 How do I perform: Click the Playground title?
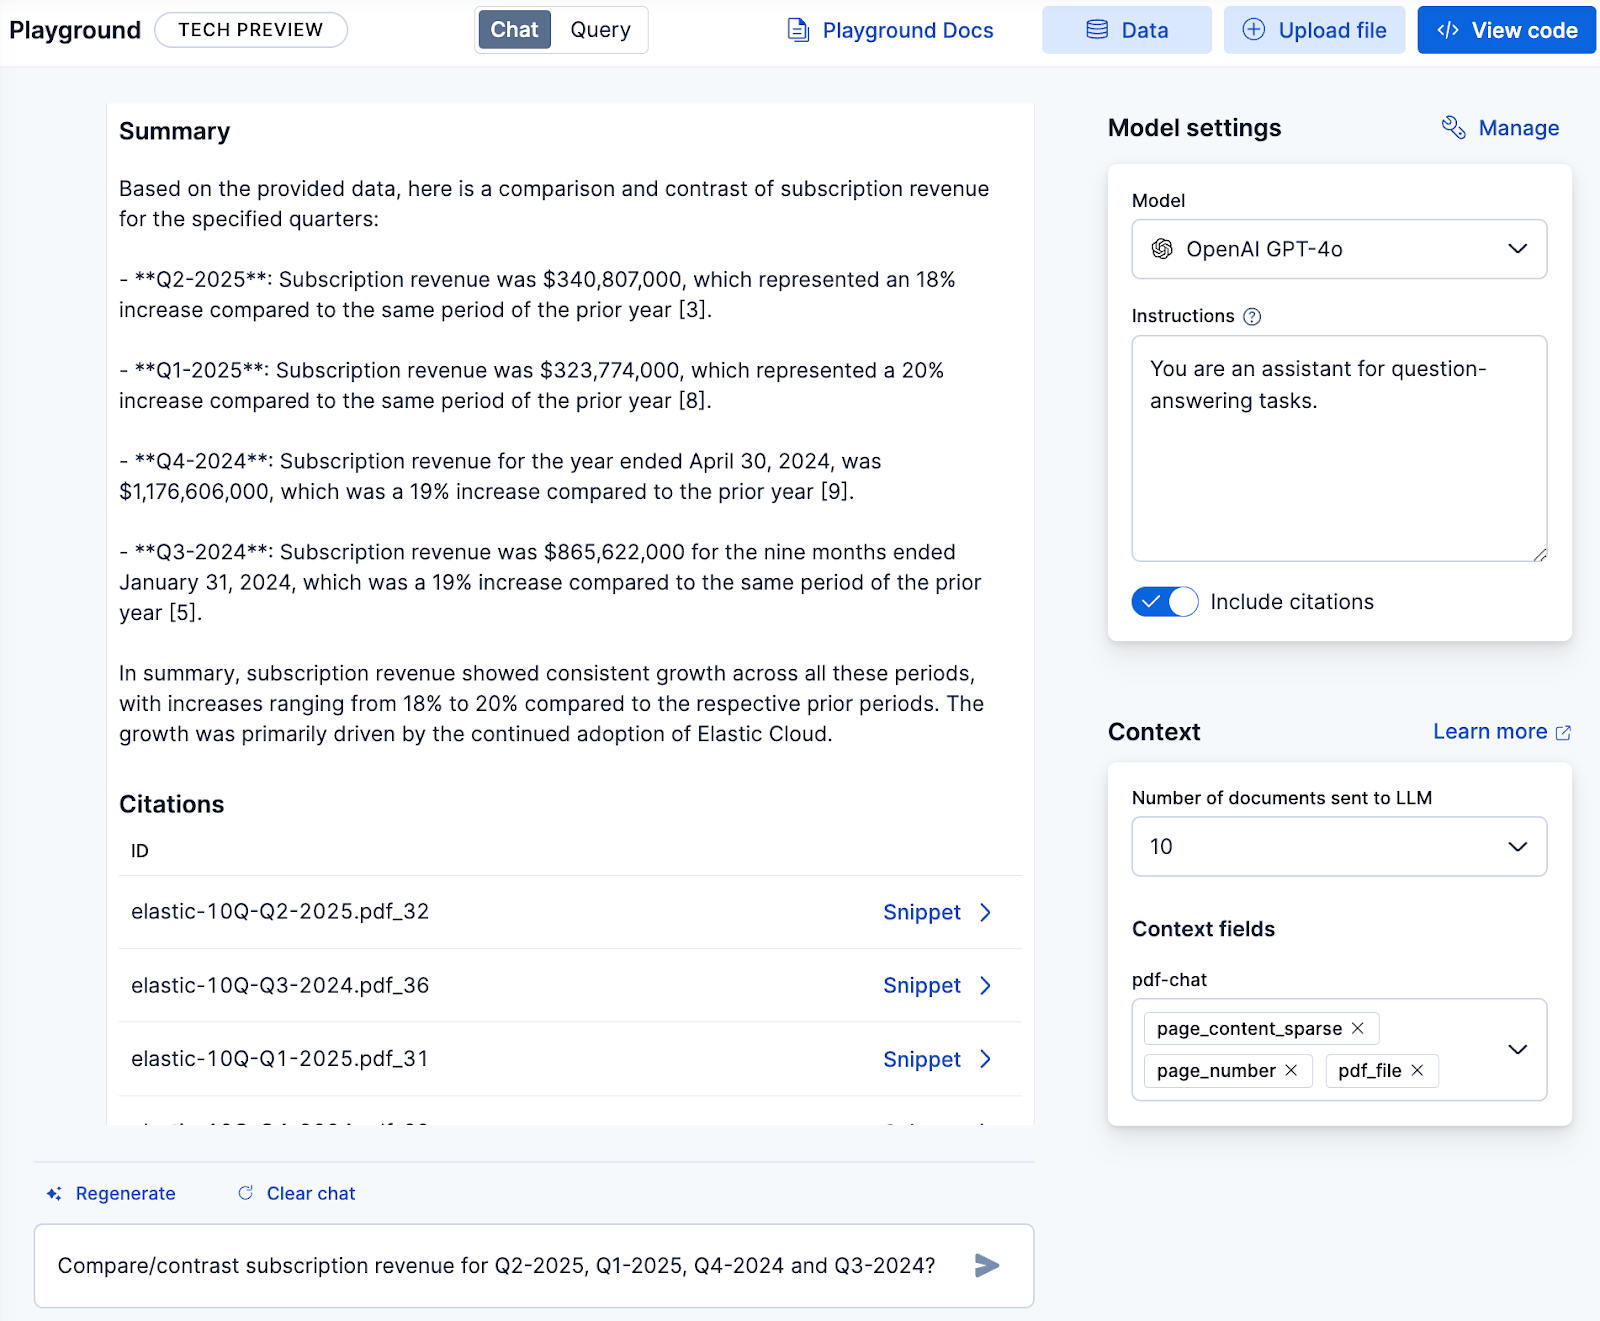[x=75, y=30]
